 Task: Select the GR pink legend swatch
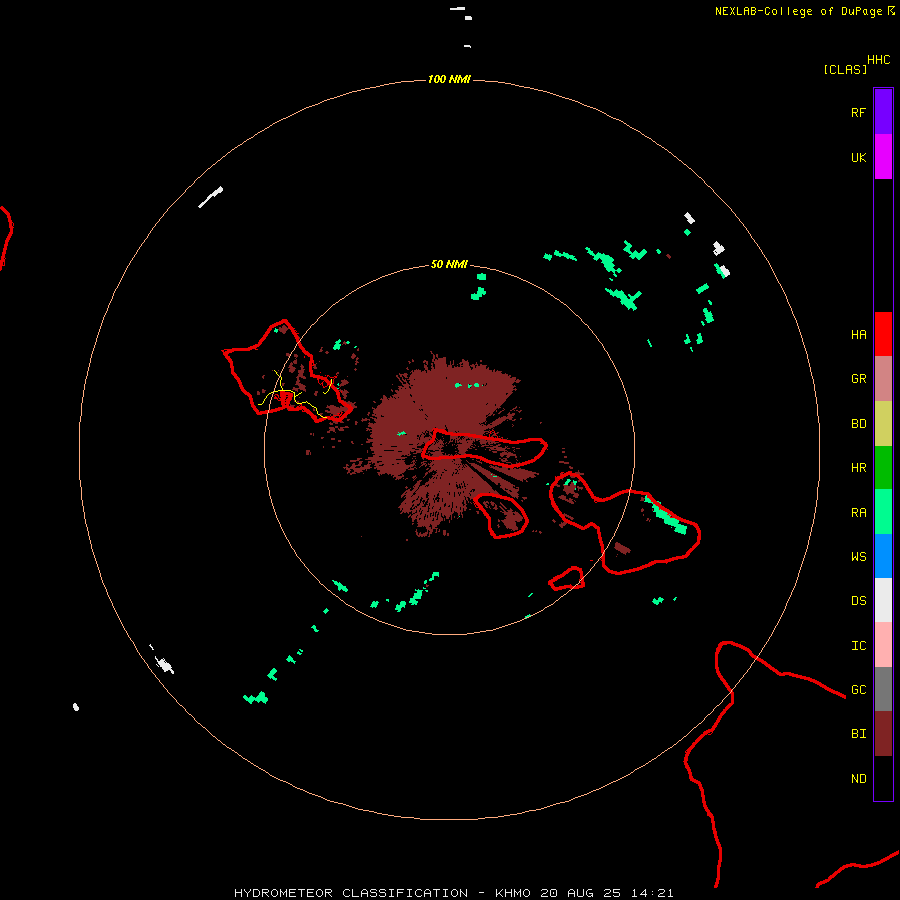[x=883, y=379]
